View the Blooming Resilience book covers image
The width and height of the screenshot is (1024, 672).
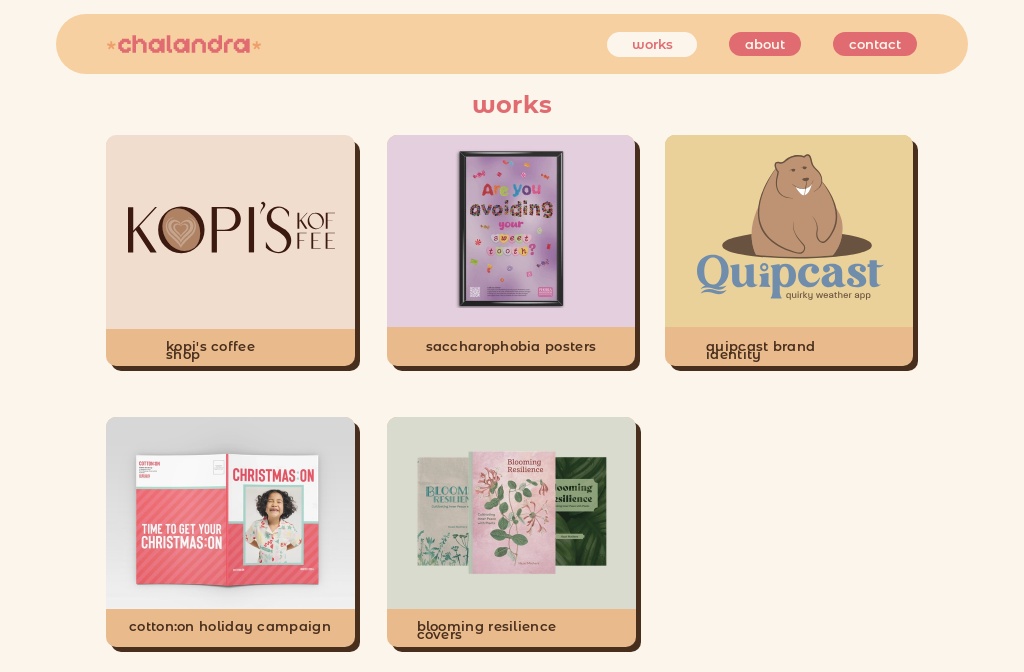pyautogui.click(x=511, y=513)
